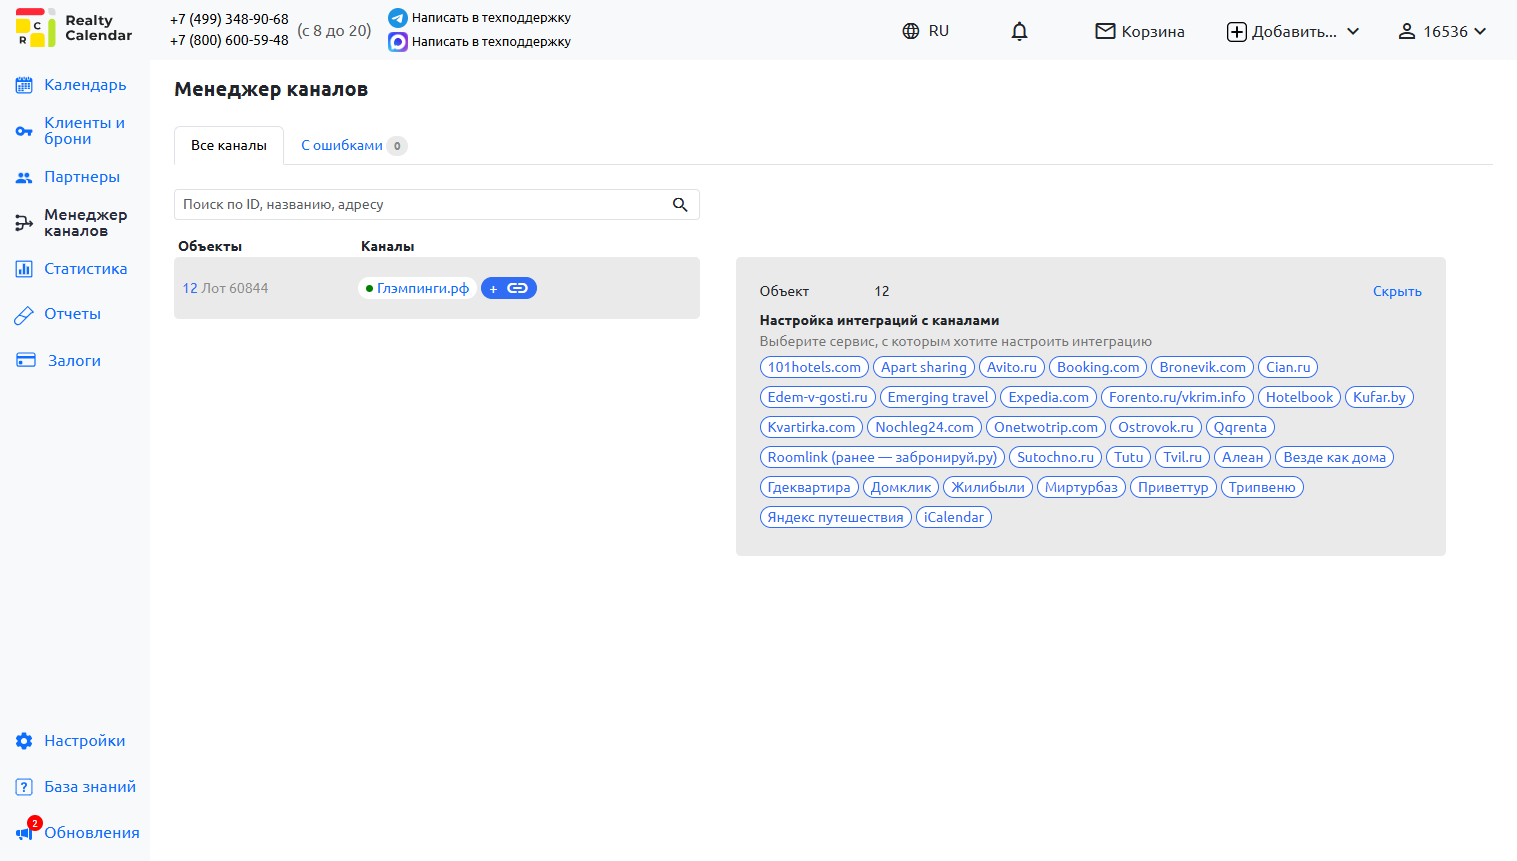Click the База знаний question icon
The width and height of the screenshot is (1517, 861).
coord(24,787)
